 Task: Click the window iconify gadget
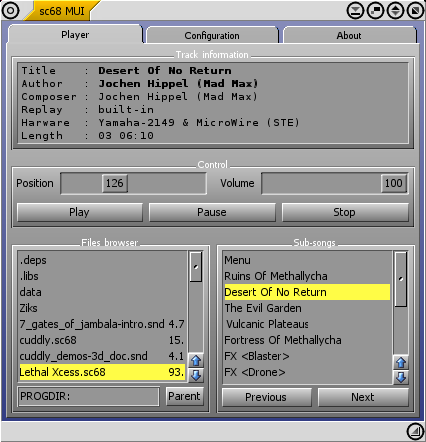[x=356, y=11]
